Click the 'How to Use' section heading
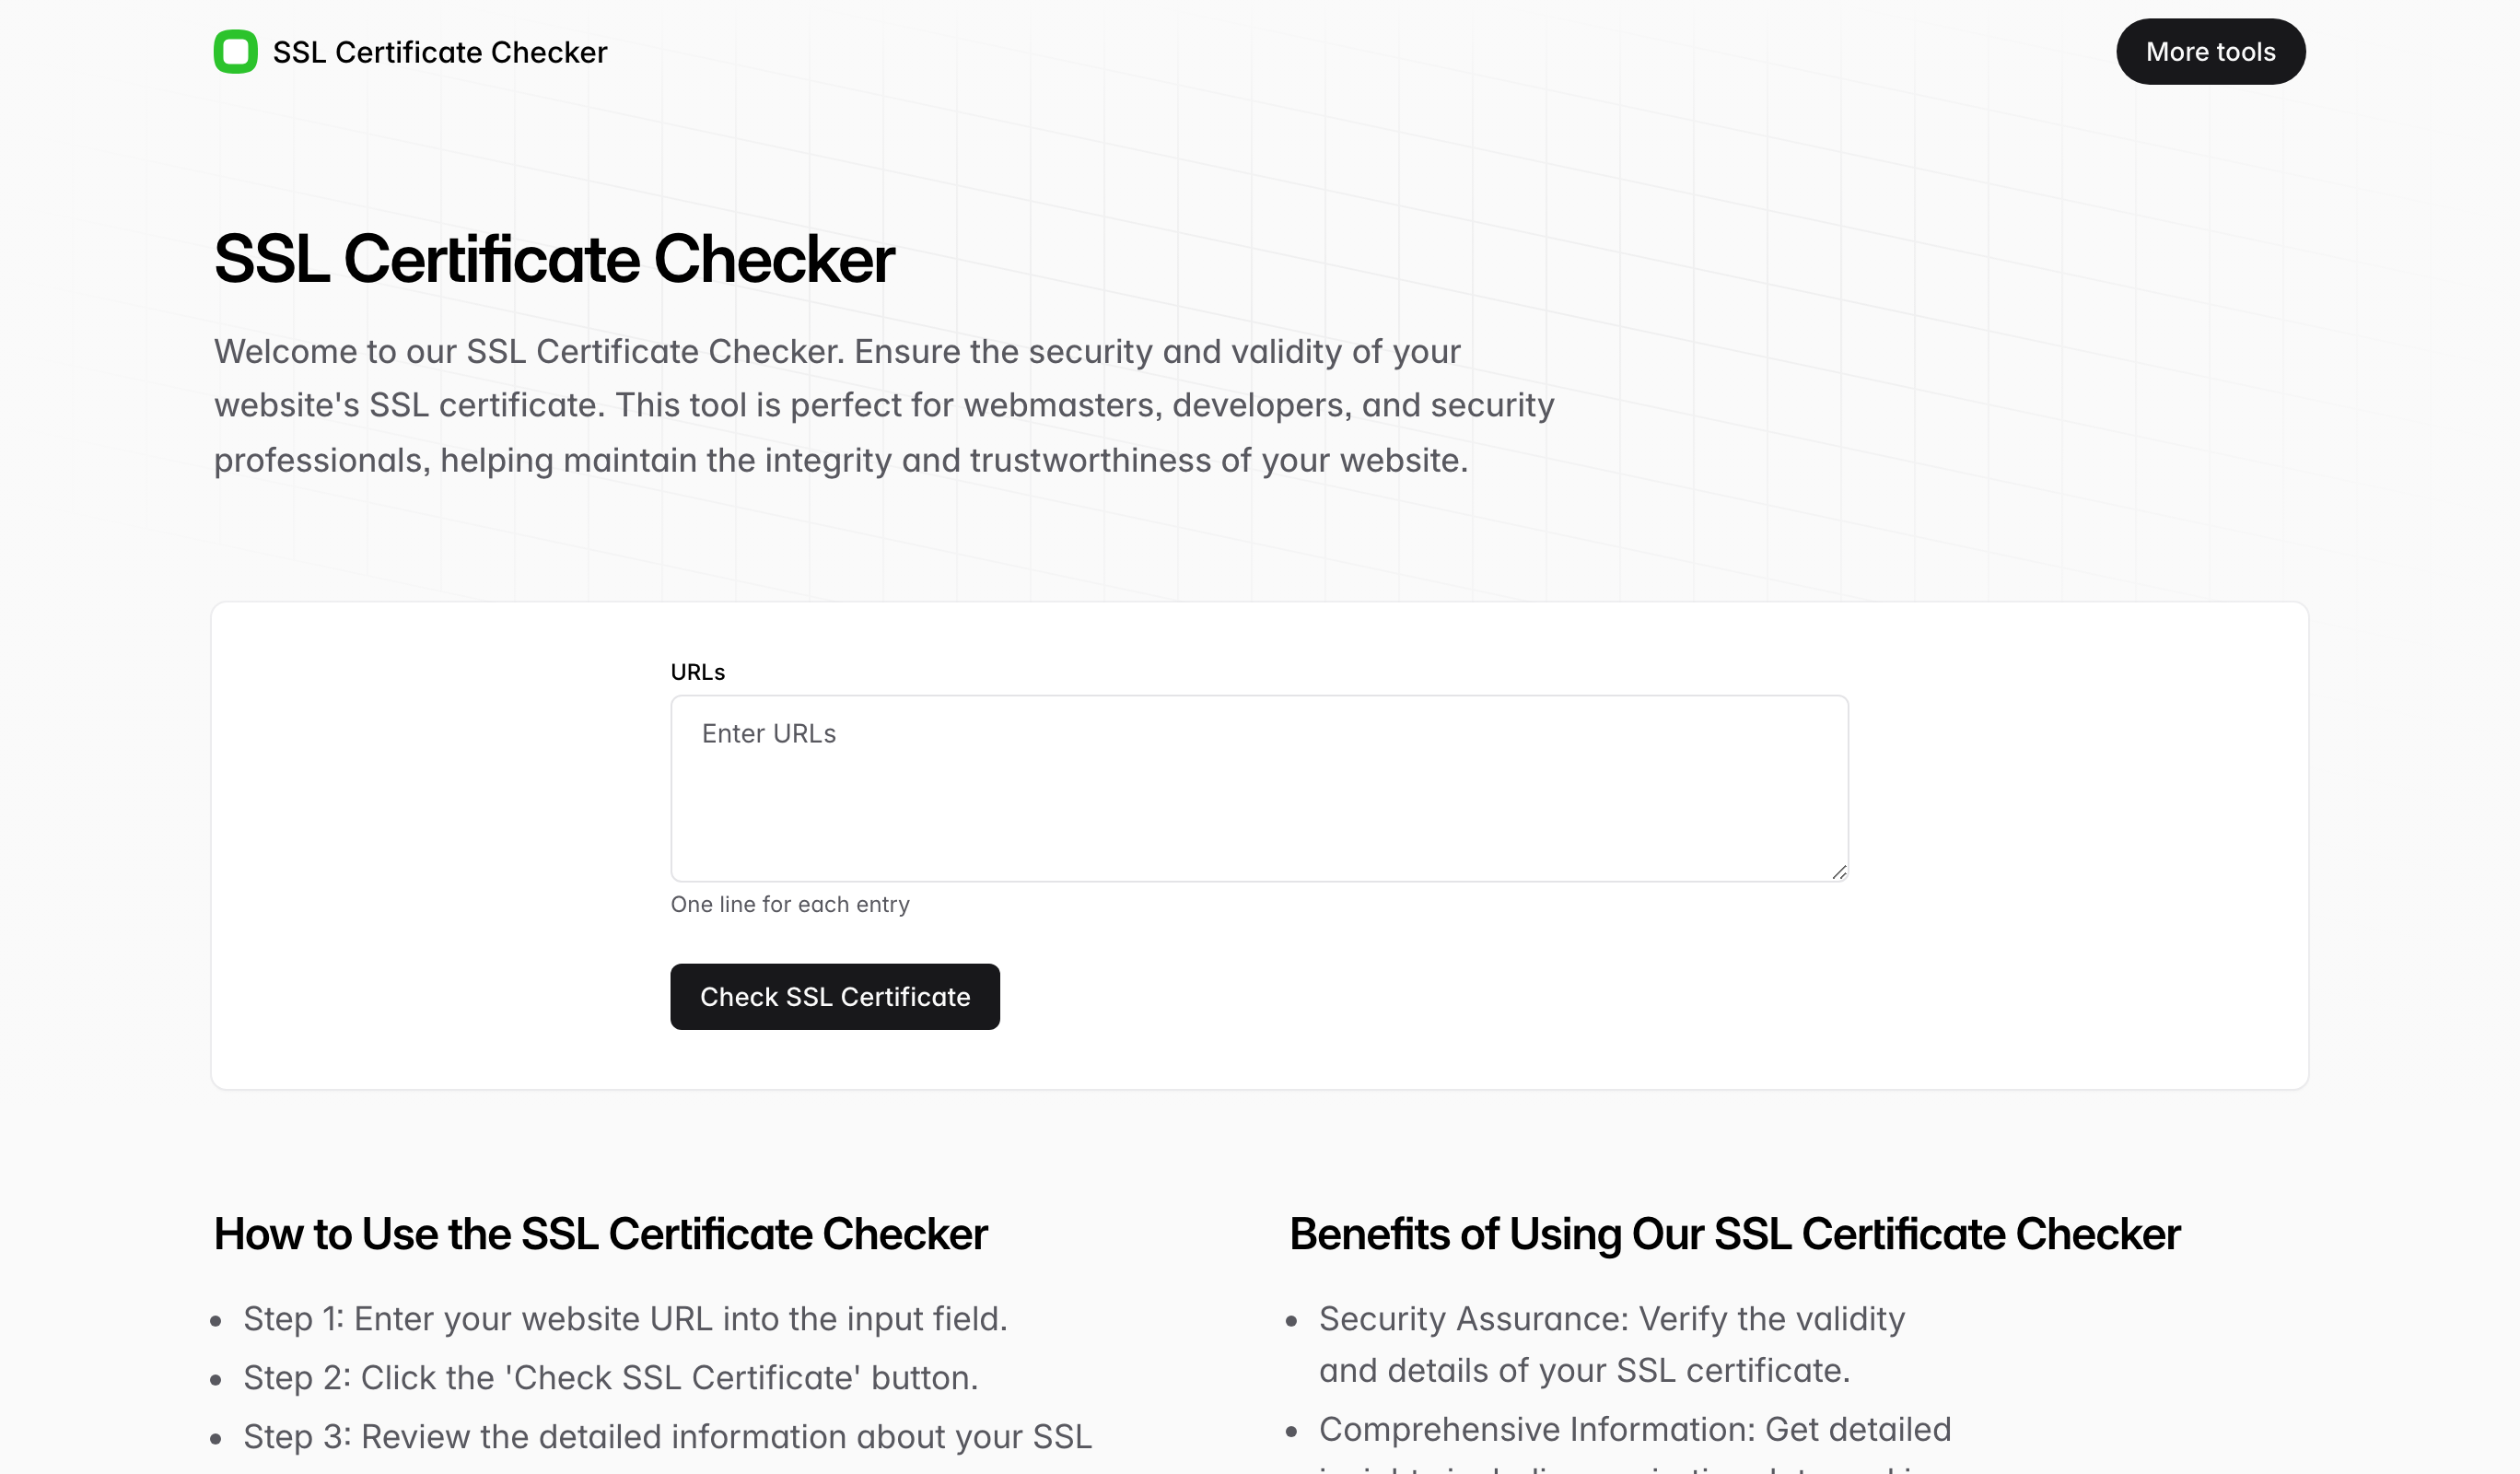Screen dimensions: 2520x1474 point(600,1234)
